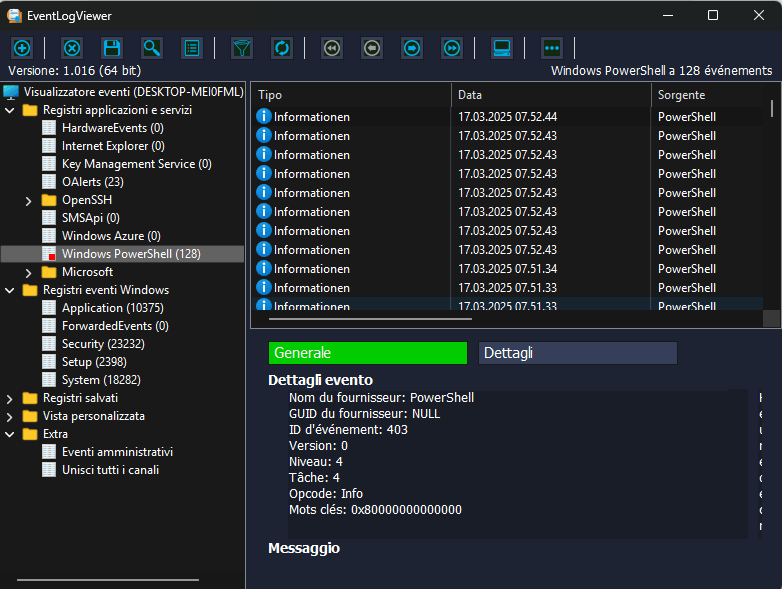The width and height of the screenshot is (782, 589).
Task: Open the three-dots more options icon
Action: tap(552, 48)
